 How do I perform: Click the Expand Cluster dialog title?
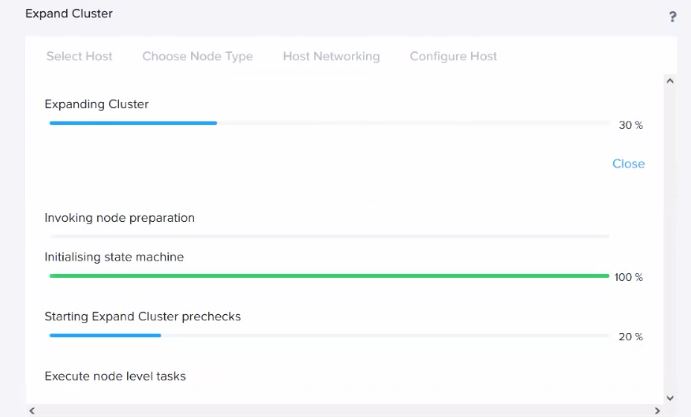69,14
